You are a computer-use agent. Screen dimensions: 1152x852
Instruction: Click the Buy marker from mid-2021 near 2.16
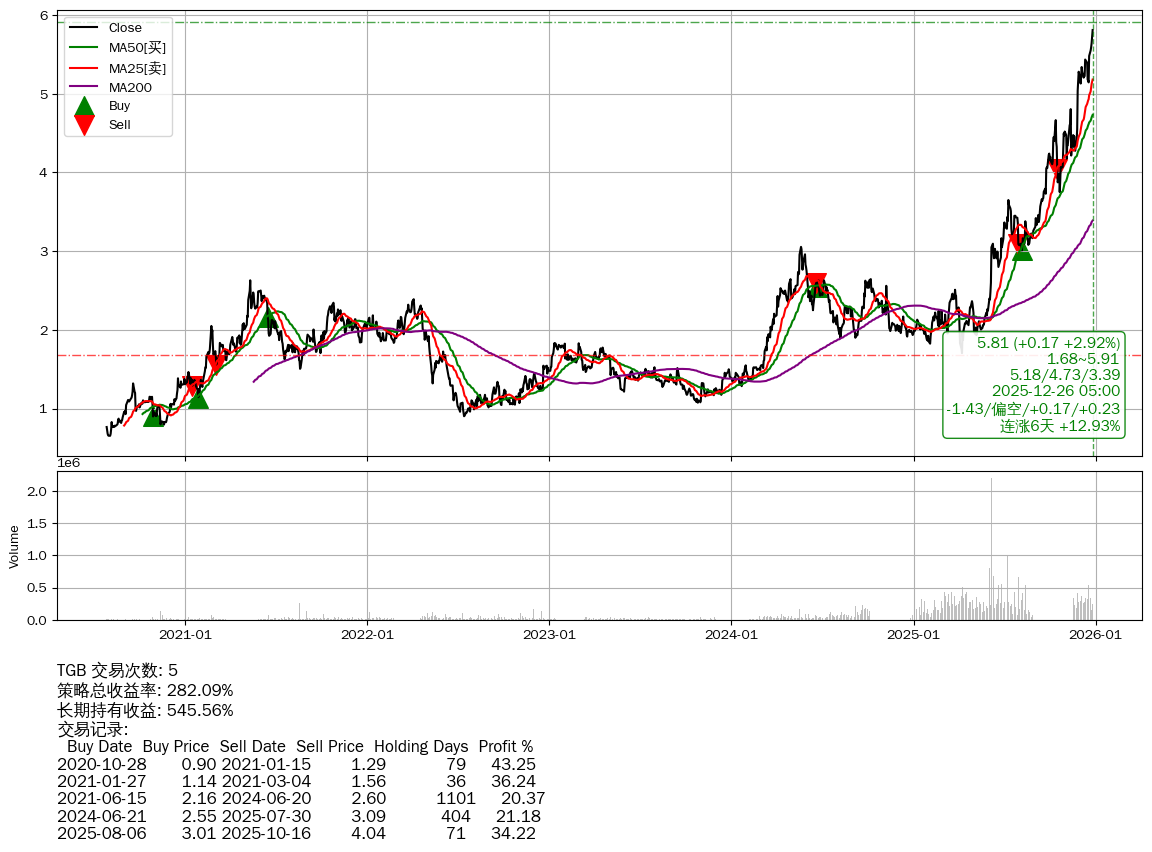point(268,317)
